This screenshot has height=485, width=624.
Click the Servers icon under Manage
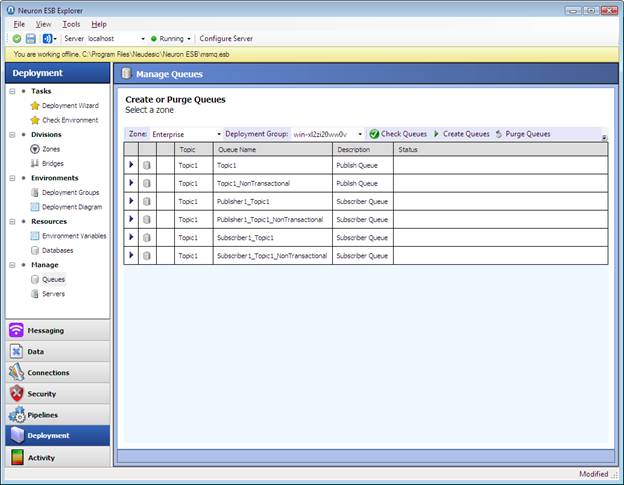pos(35,294)
